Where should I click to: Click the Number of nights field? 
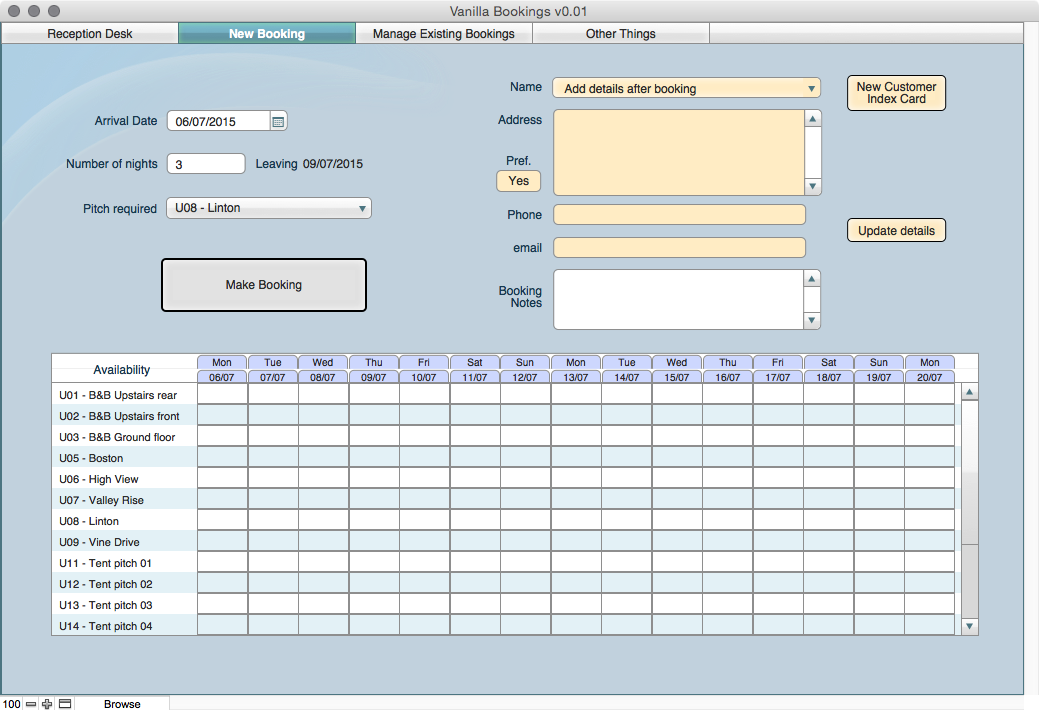click(x=206, y=164)
